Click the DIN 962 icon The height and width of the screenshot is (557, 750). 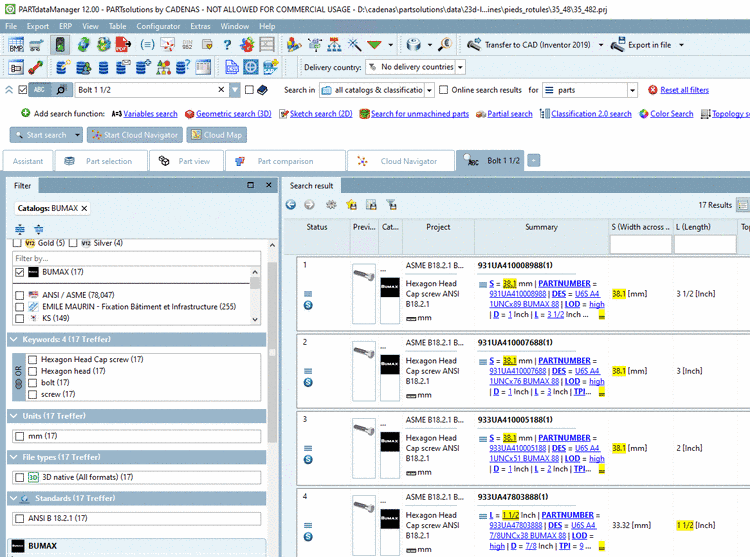(x=187, y=45)
